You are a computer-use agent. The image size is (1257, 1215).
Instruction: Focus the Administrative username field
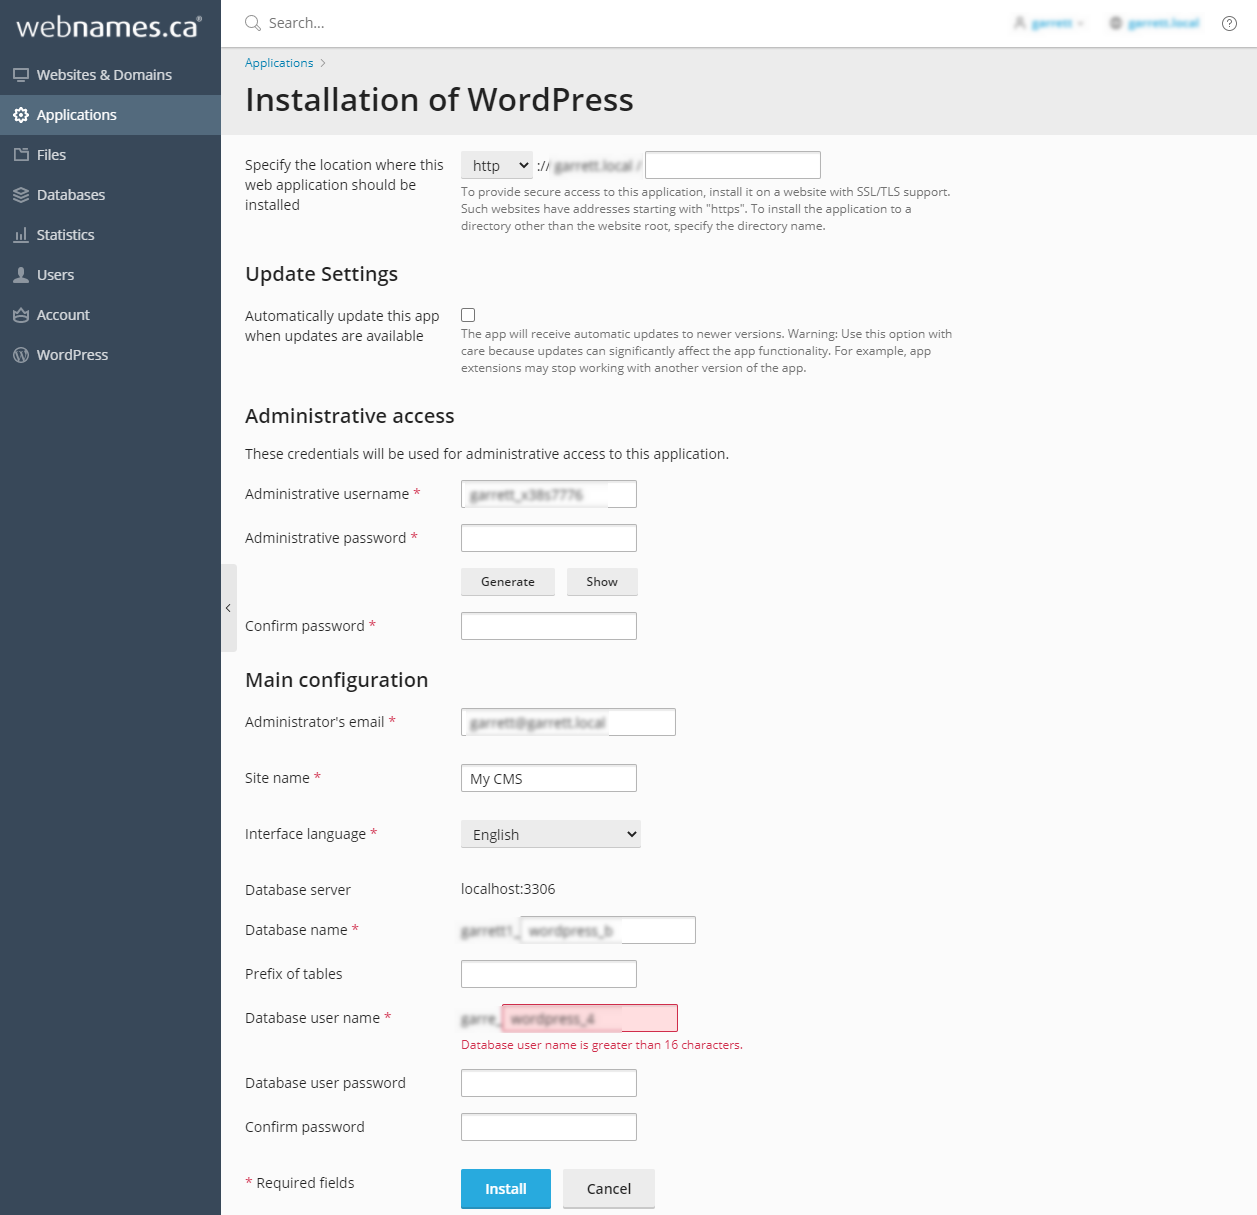549,494
